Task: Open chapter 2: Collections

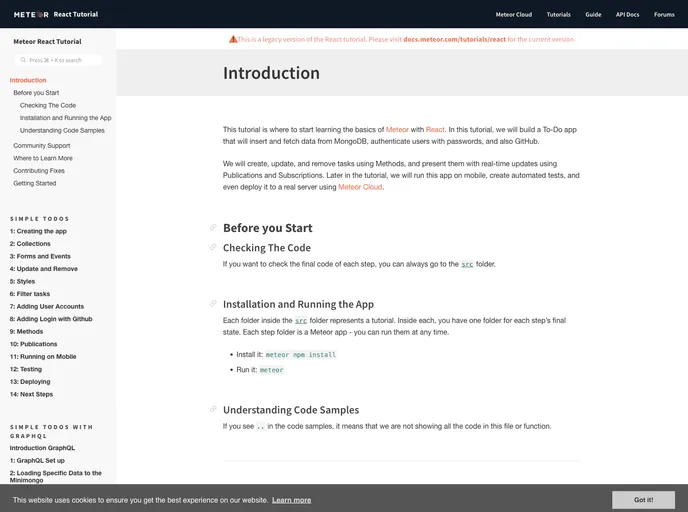Action: coord(30,244)
